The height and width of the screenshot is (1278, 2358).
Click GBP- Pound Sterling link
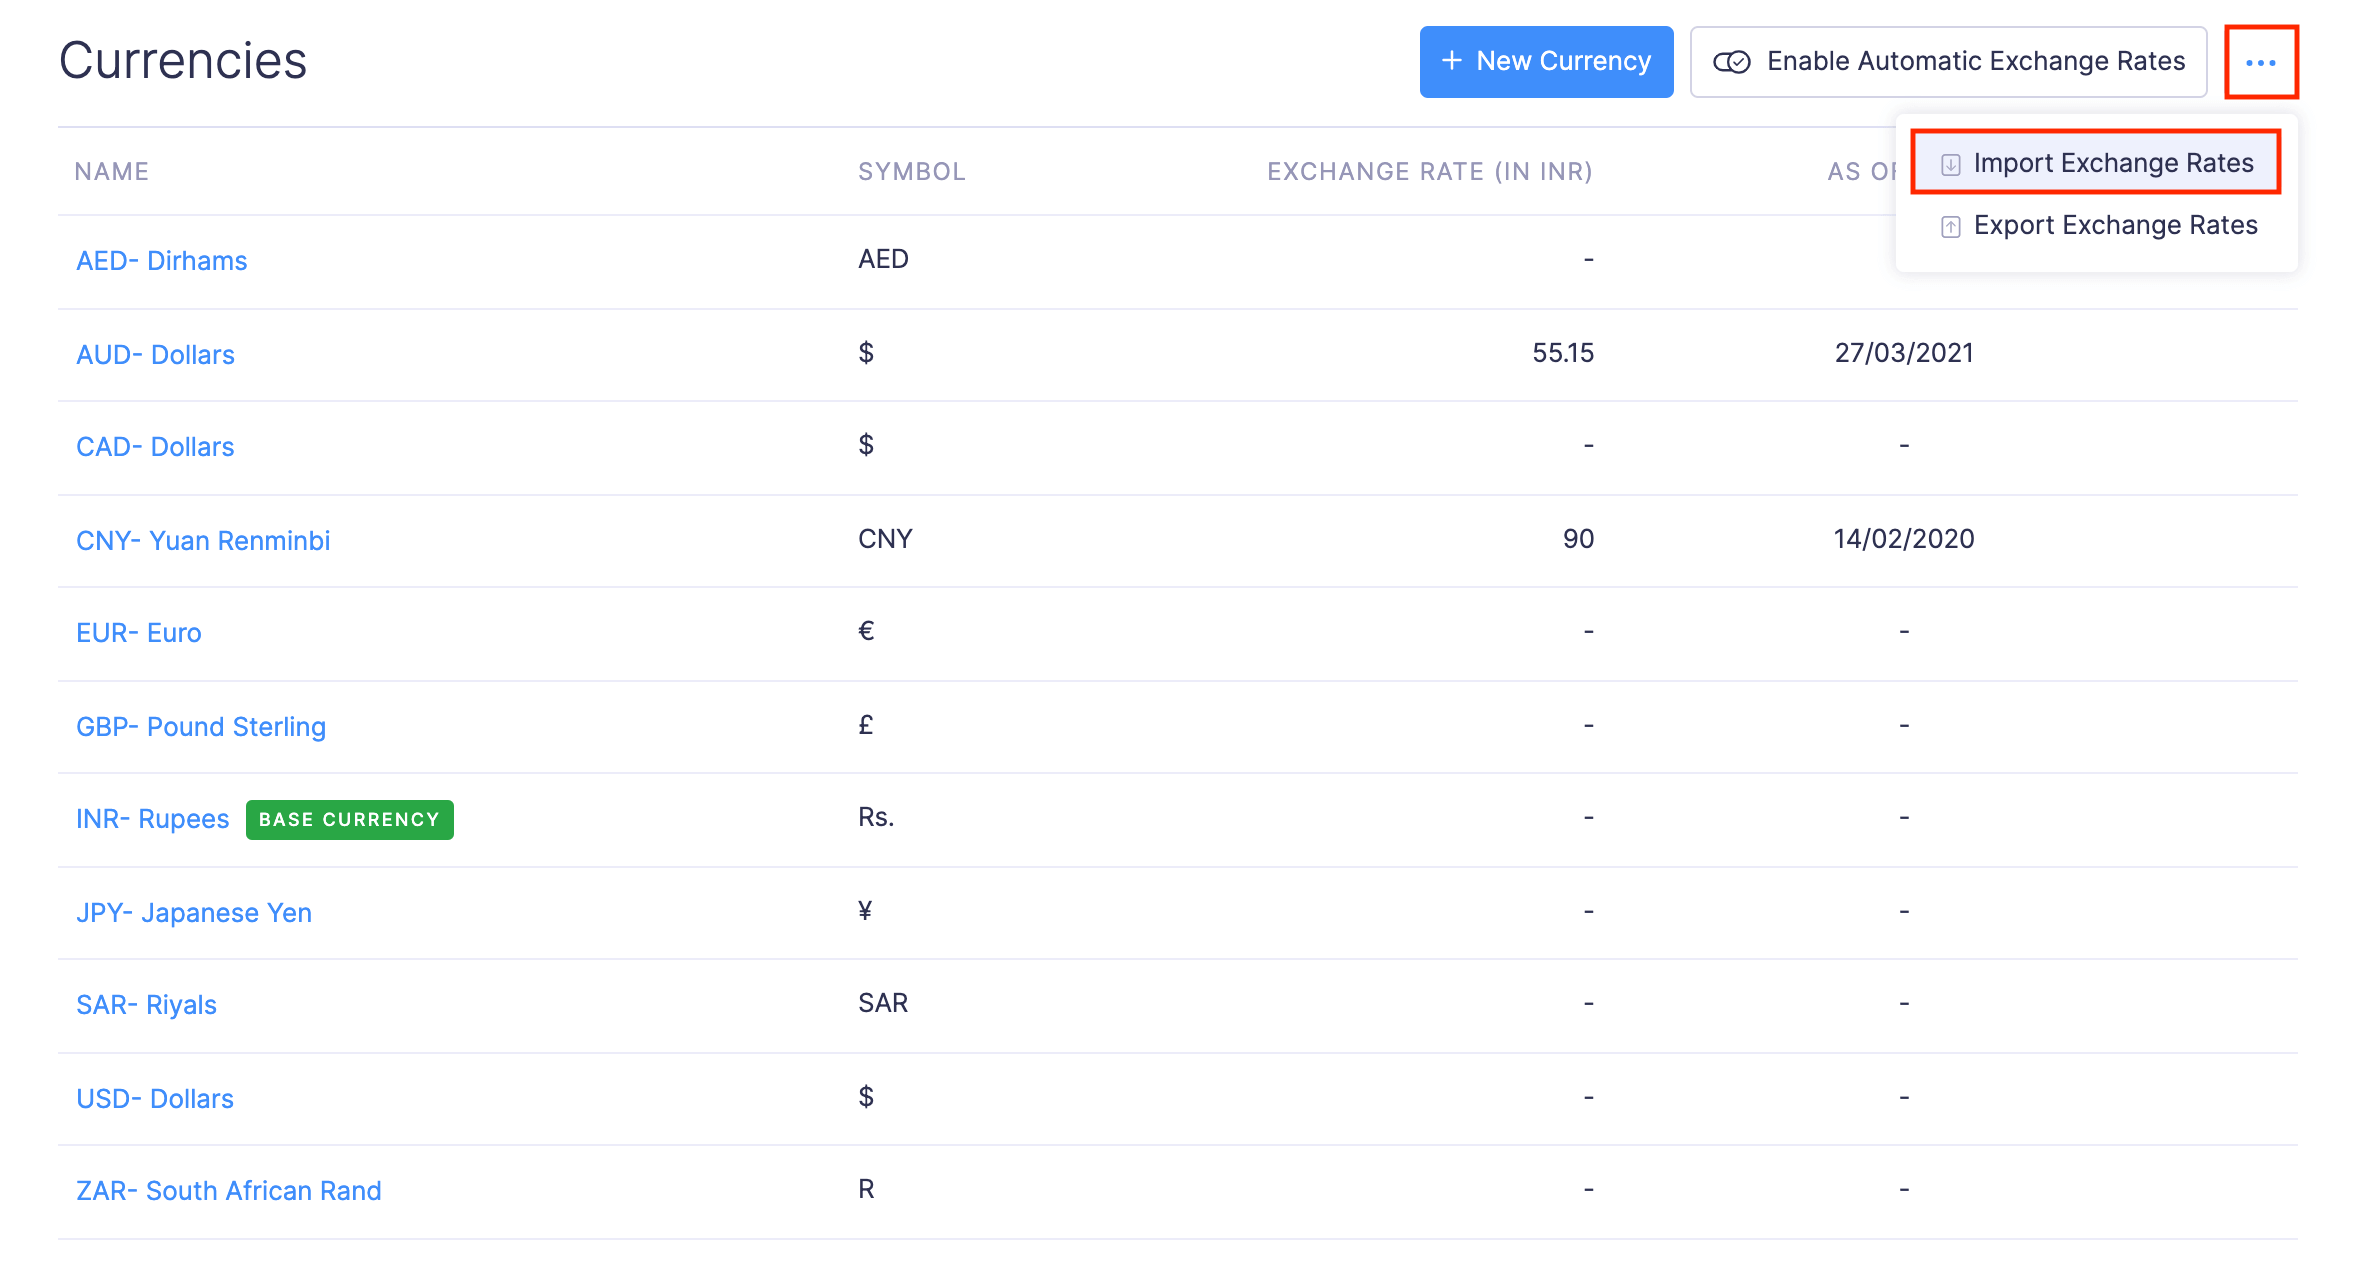[x=201, y=727]
